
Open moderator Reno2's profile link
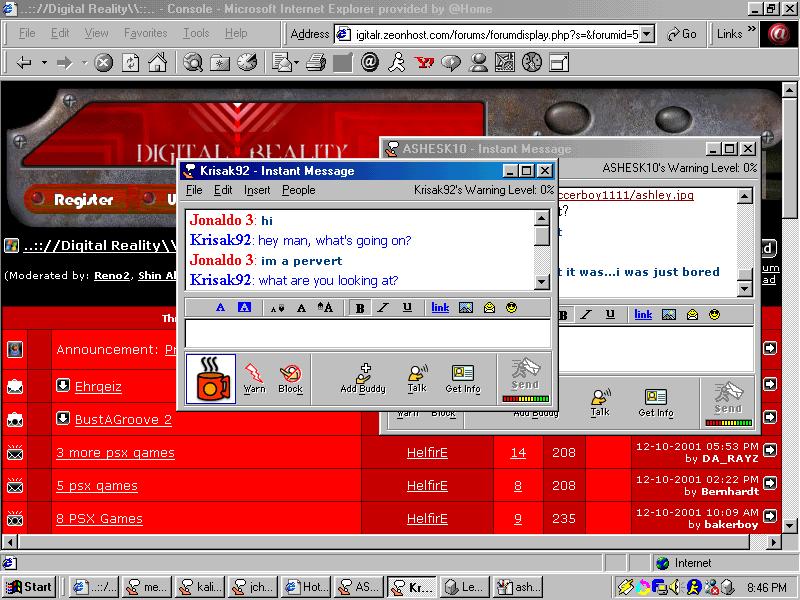click(x=112, y=276)
